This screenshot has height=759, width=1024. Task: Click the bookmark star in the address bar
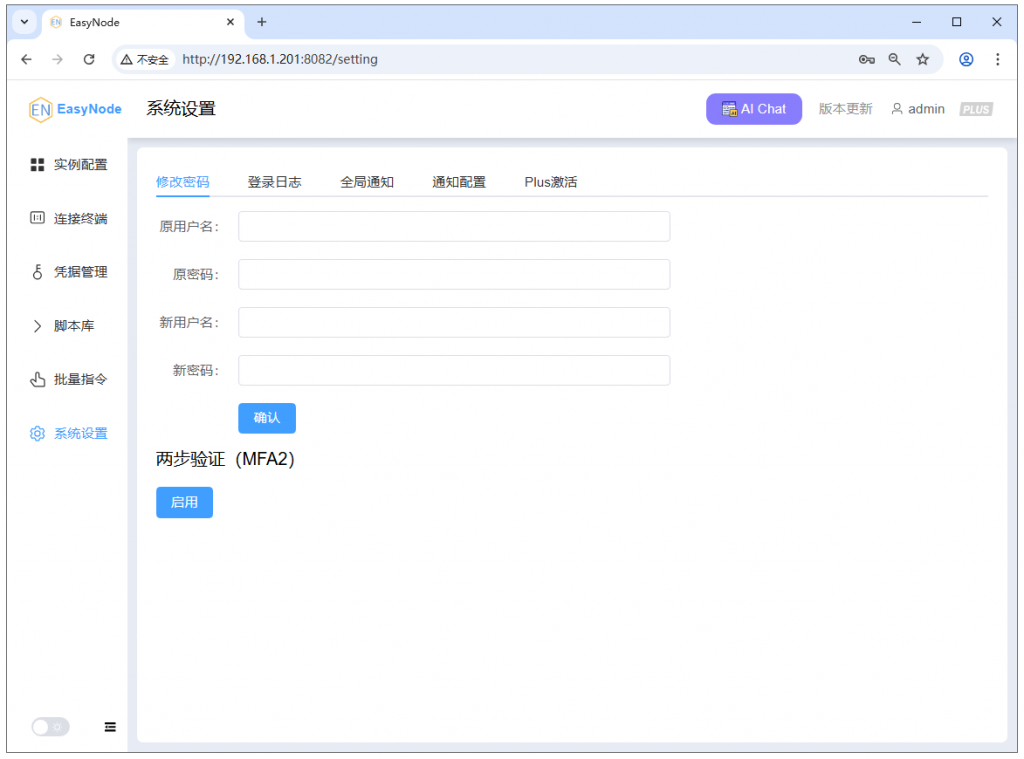click(922, 59)
